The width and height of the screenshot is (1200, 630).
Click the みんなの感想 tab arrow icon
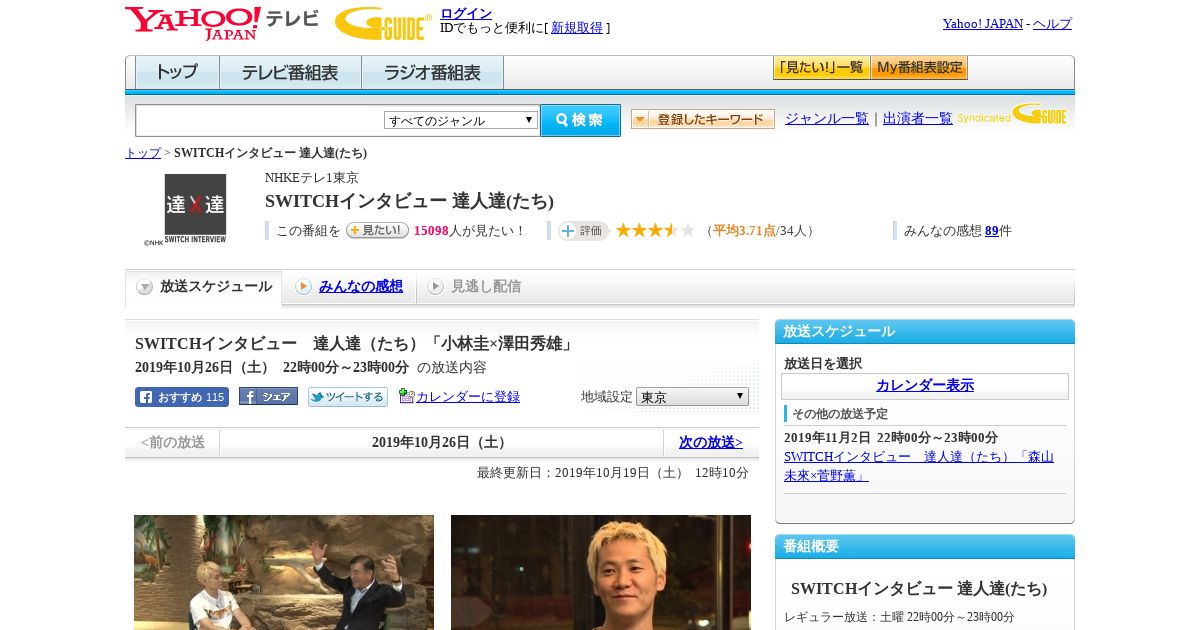(303, 287)
